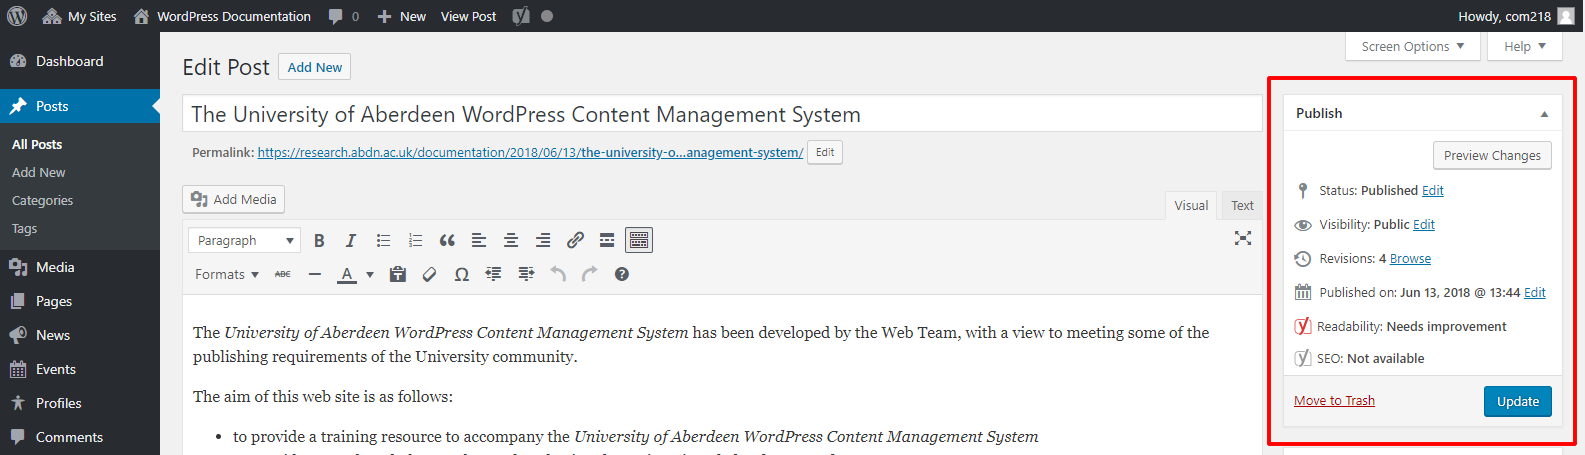1585x455 pixels.
Task: Toggle the toolbar kitchen sink
Action: tap(639, 240)
